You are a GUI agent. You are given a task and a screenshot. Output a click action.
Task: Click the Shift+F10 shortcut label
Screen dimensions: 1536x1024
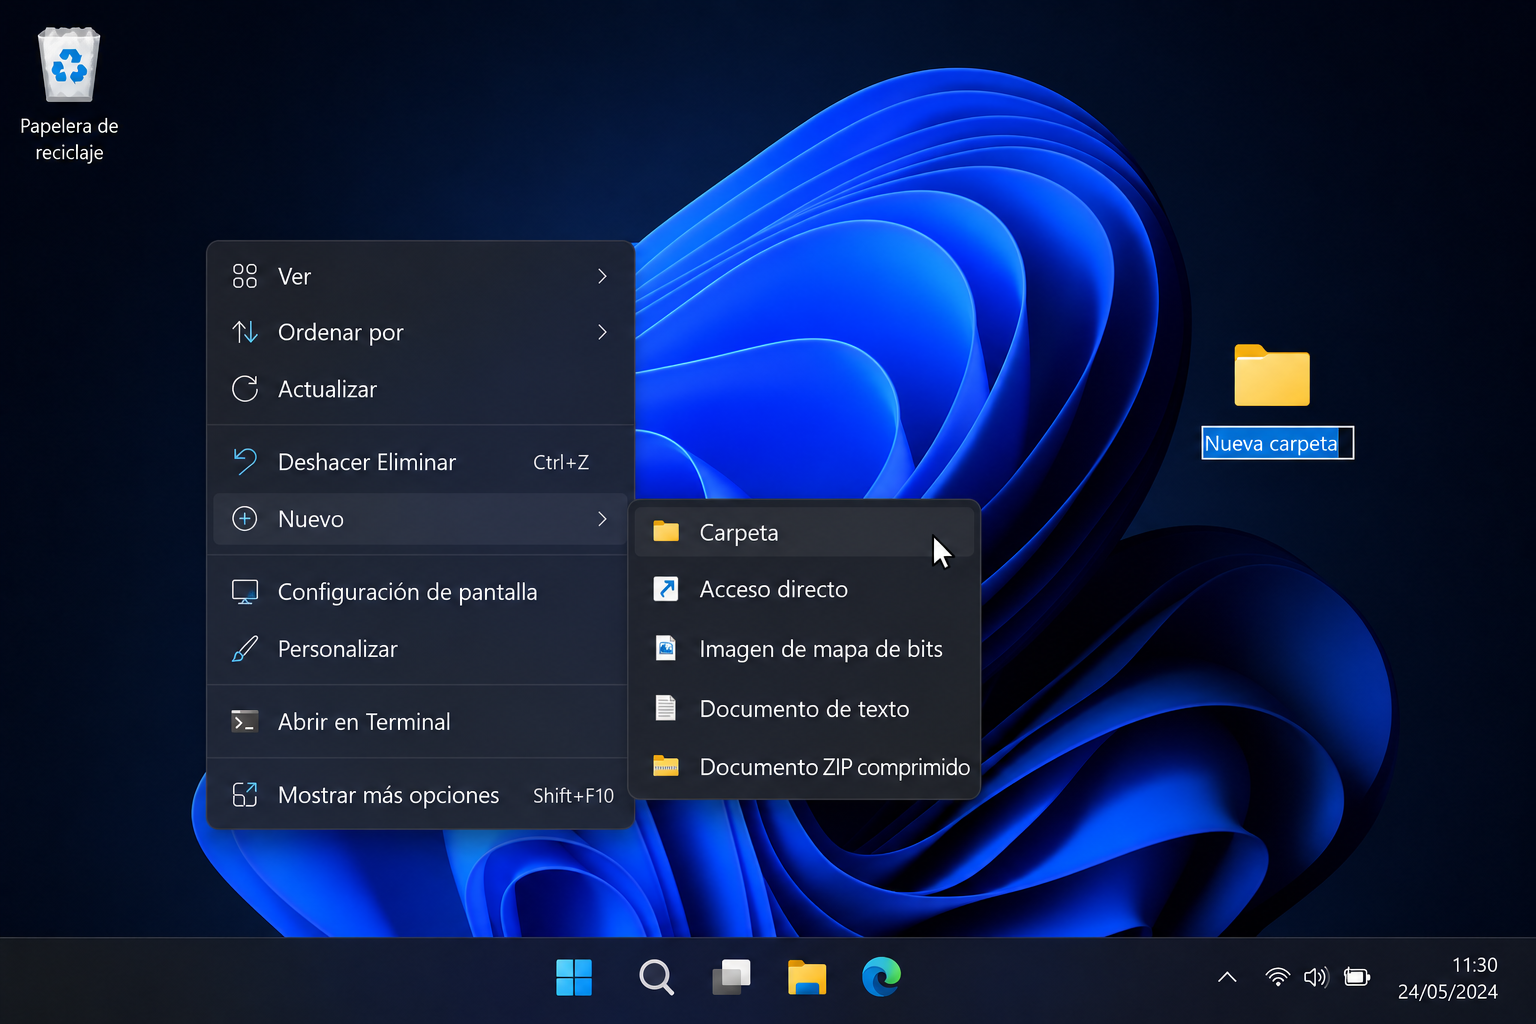pyautogui.click(x=573, y=795)
